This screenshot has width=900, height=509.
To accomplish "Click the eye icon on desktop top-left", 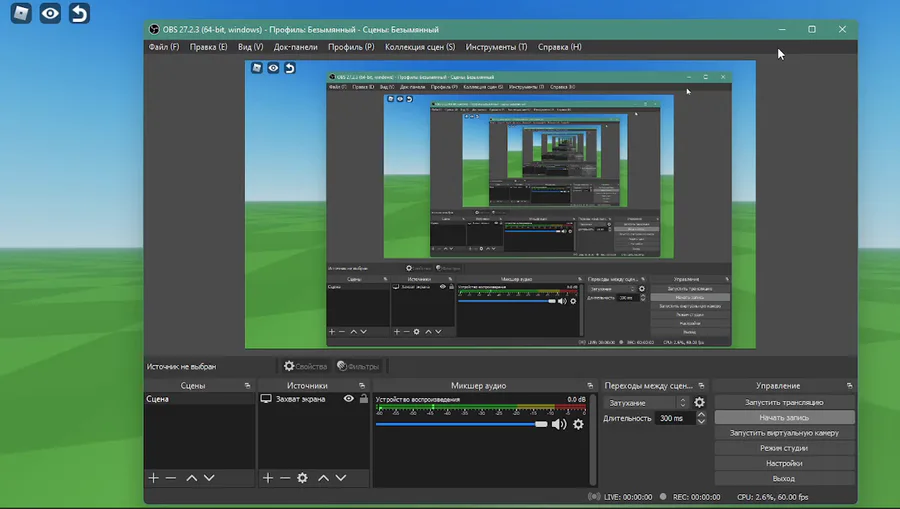I will coord(51,13).
